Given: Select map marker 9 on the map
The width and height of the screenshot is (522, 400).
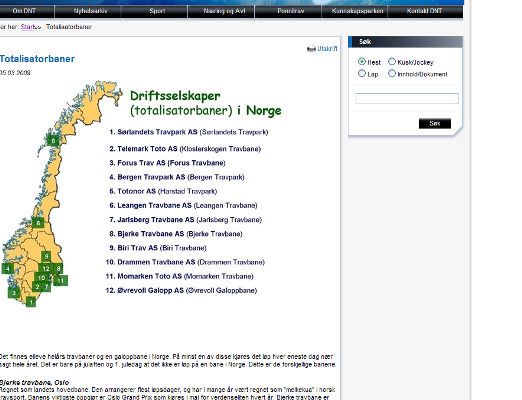Looking at the screenshot, I should click(46, 256).
